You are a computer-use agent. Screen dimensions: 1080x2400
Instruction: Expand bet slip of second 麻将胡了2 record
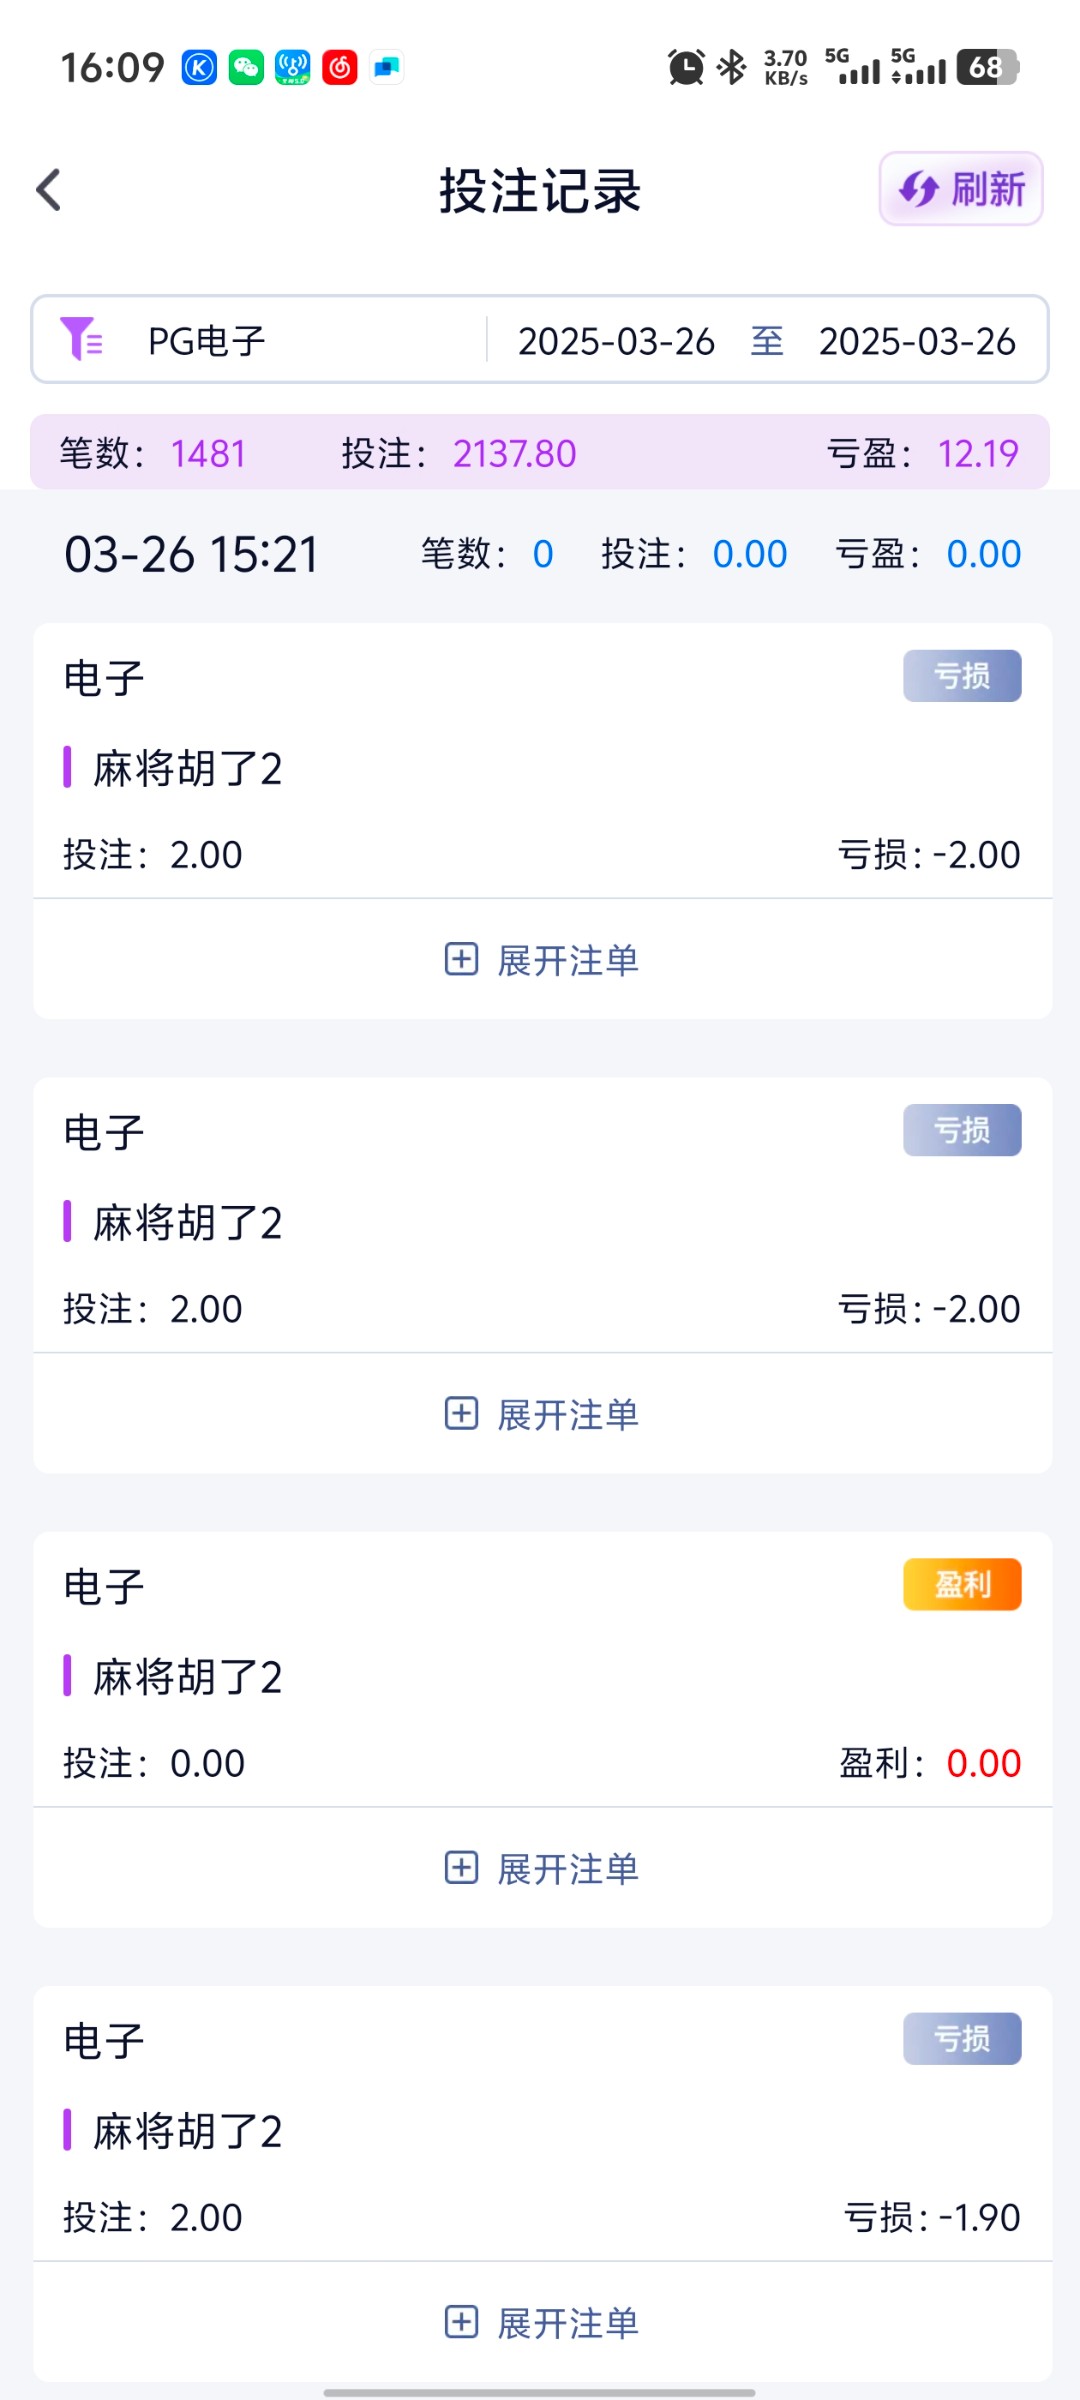(x=542, y=1414)
